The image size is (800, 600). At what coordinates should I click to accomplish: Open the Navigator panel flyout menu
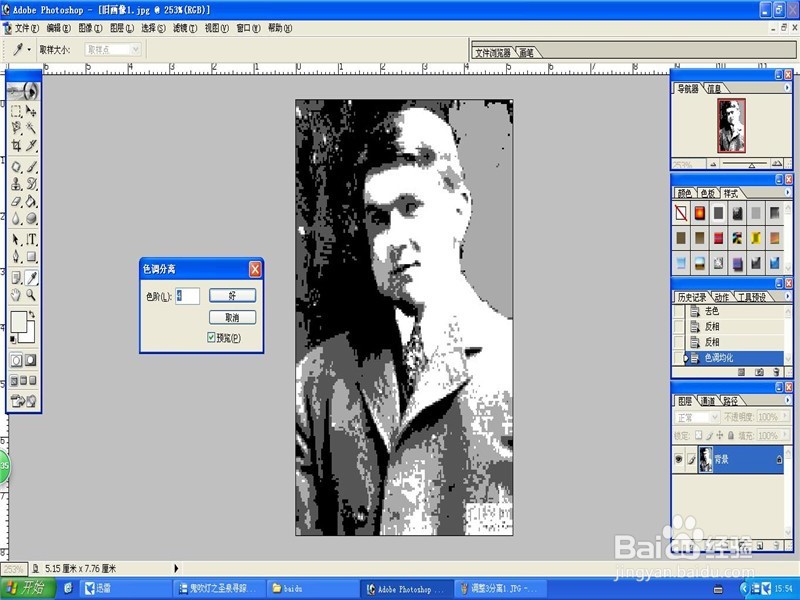point(787,88)
